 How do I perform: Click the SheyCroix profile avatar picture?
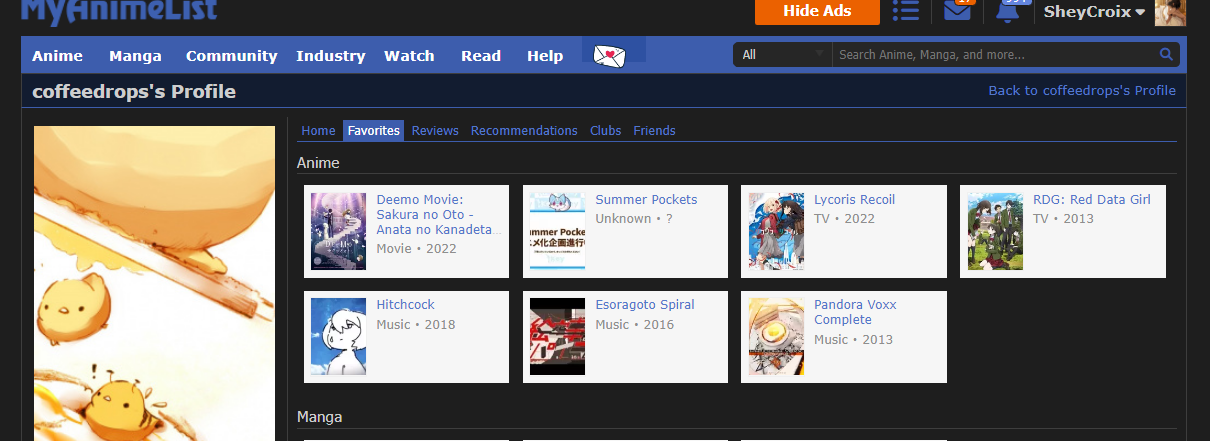(1170, 12)
